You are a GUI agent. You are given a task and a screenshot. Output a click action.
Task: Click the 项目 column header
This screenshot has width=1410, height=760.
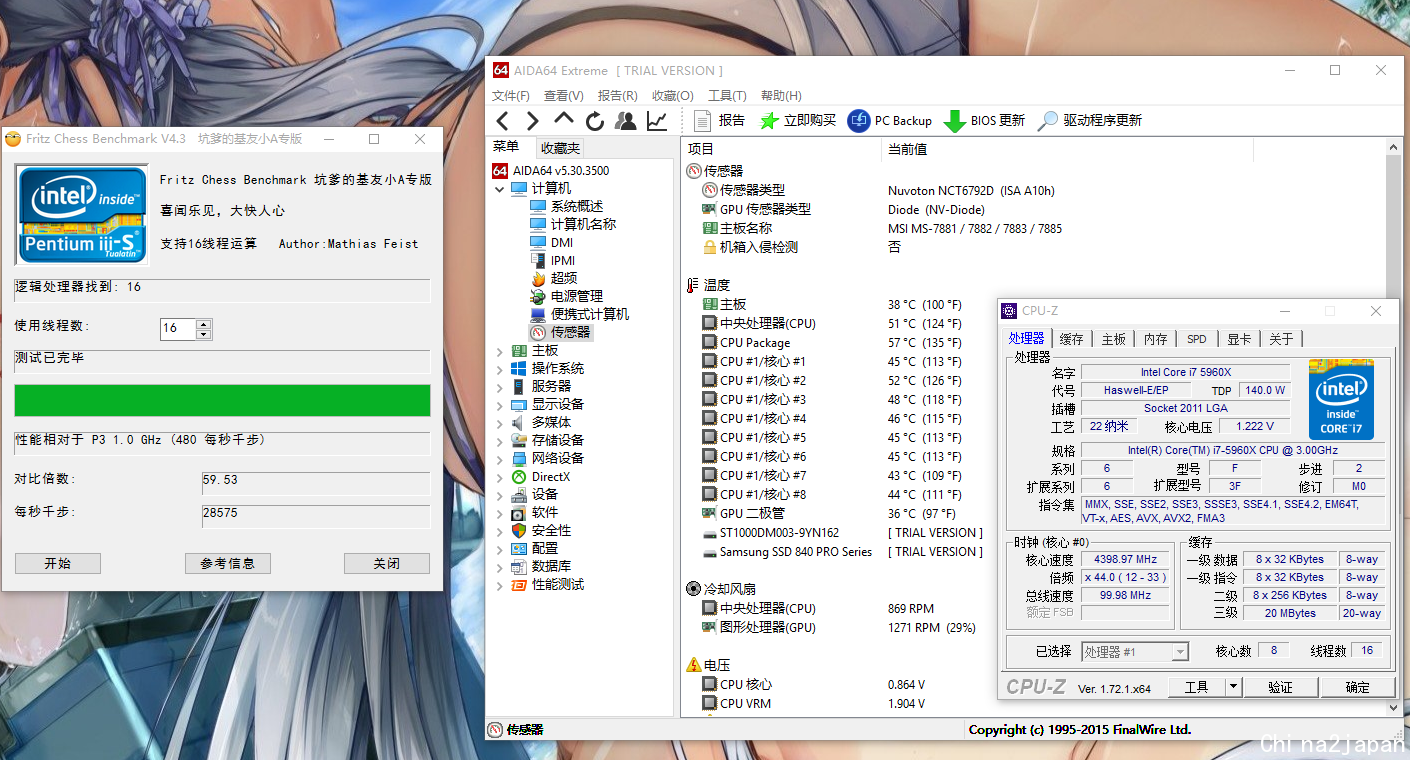(780, 149)
